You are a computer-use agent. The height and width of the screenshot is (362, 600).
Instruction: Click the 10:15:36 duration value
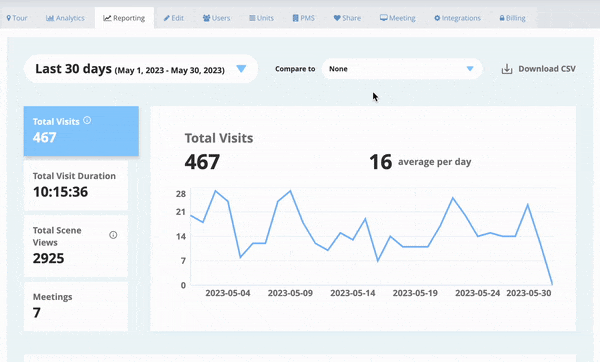tap(60, 192)
